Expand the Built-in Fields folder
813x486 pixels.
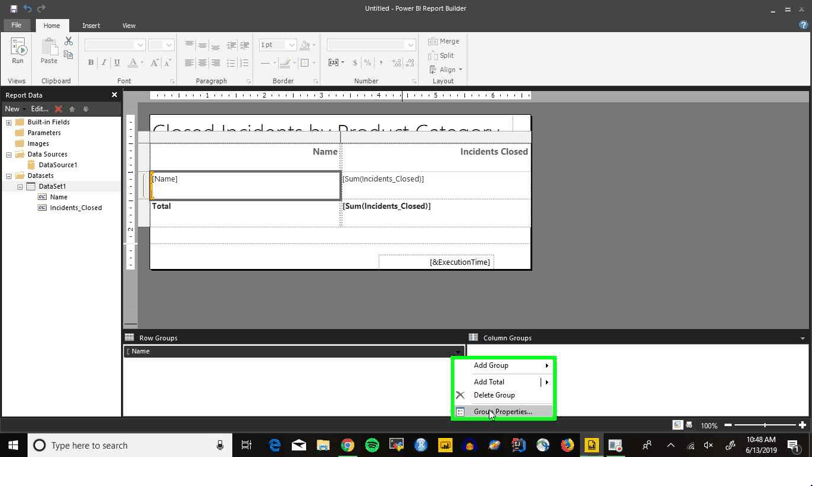[9, 122]
